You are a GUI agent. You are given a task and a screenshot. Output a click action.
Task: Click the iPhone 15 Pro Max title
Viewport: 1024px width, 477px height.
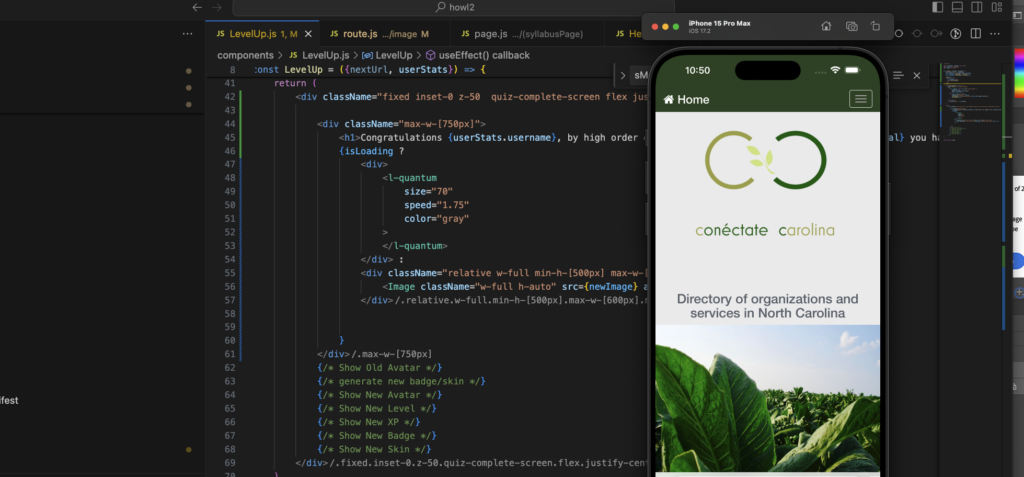[x=719, y=24]
